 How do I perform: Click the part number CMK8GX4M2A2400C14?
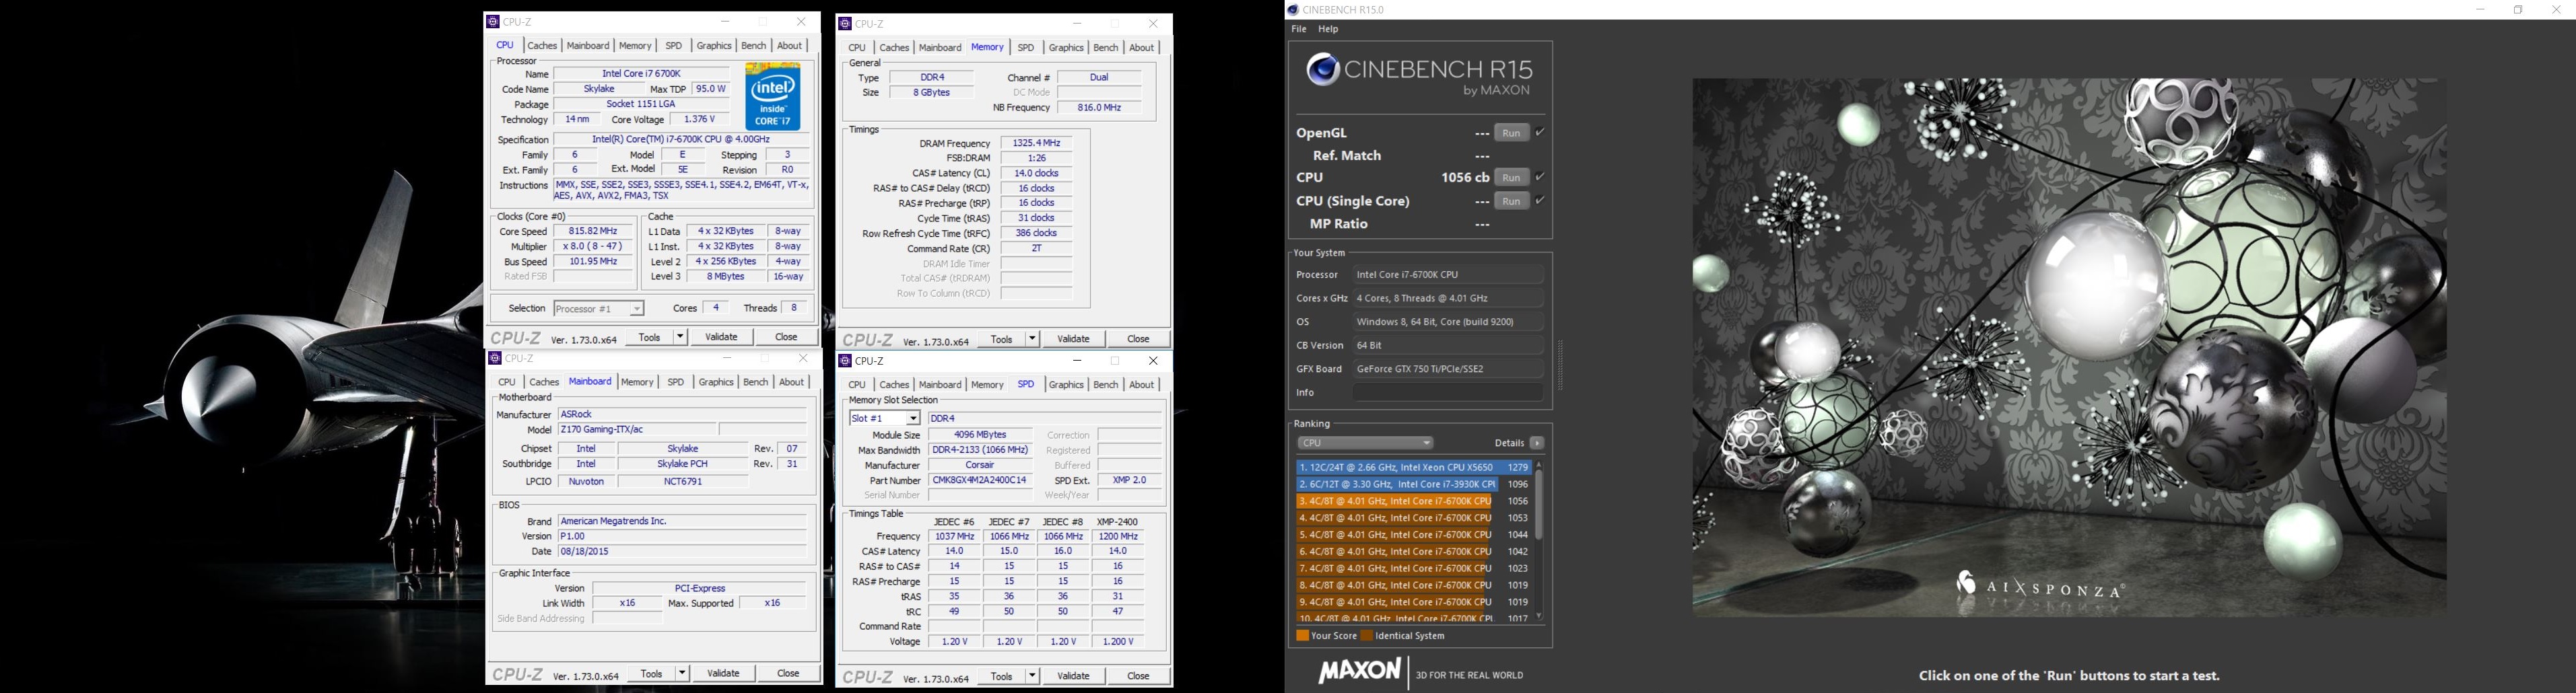pyautogui.click(x=979, y=481)
